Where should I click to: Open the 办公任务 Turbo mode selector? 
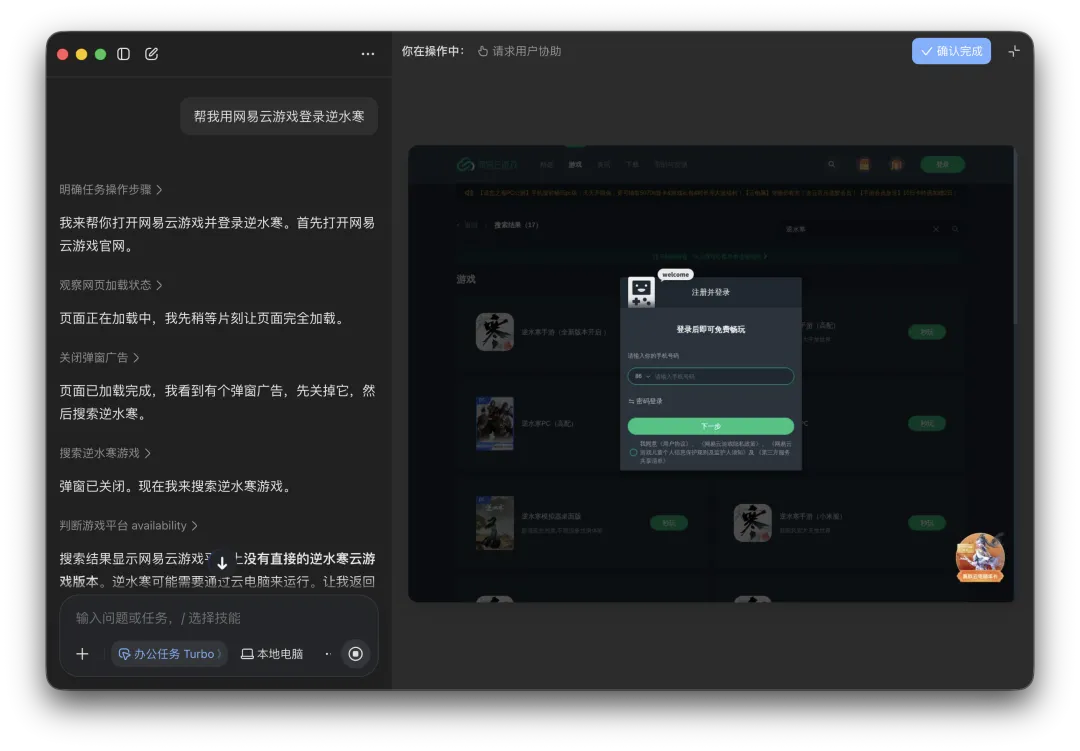coord(169,654)
